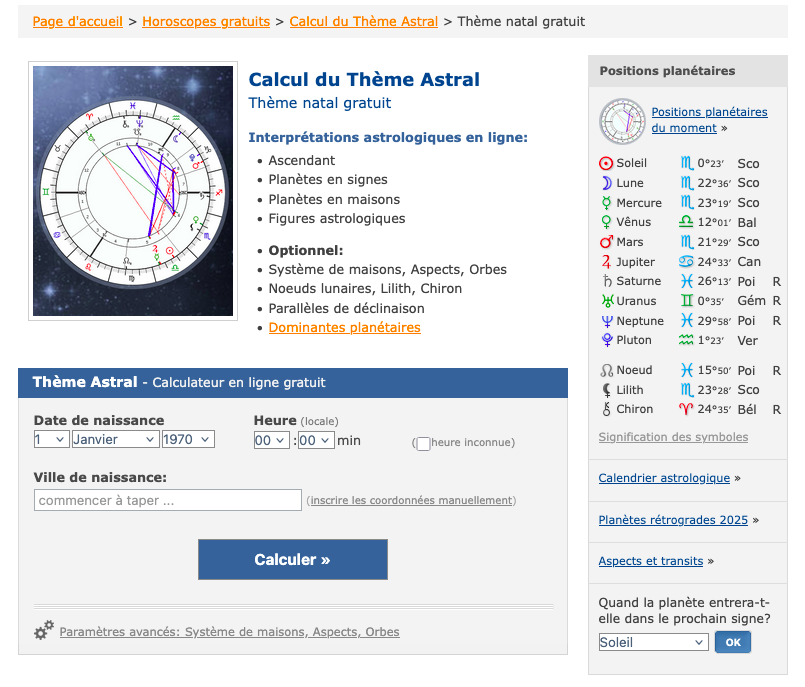Screen dimensions: 805x687
Task: Click the Pluton glyph icon
Action: 608,340
